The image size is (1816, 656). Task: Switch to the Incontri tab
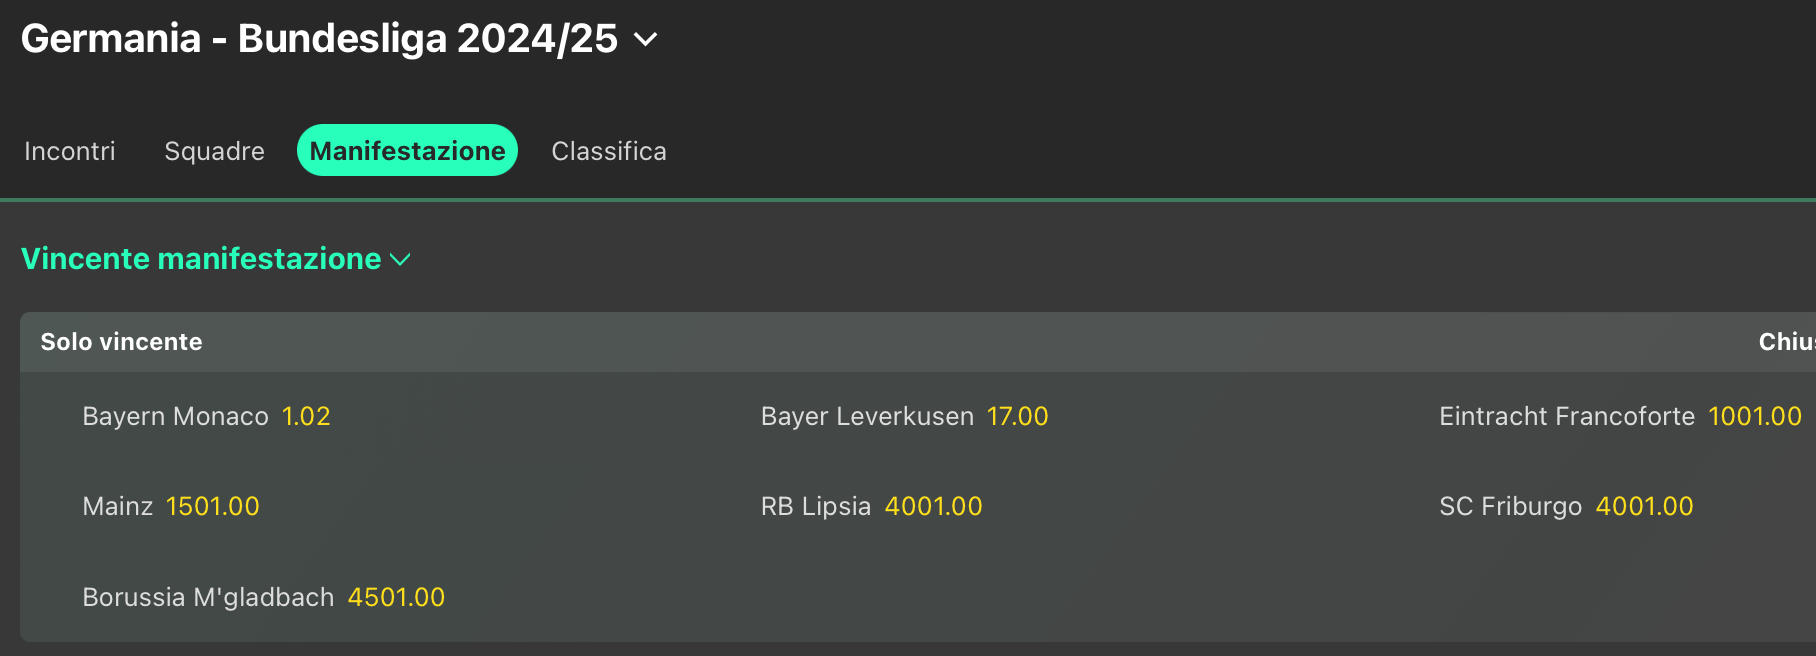pyautogui.click(x=70, y=151)
